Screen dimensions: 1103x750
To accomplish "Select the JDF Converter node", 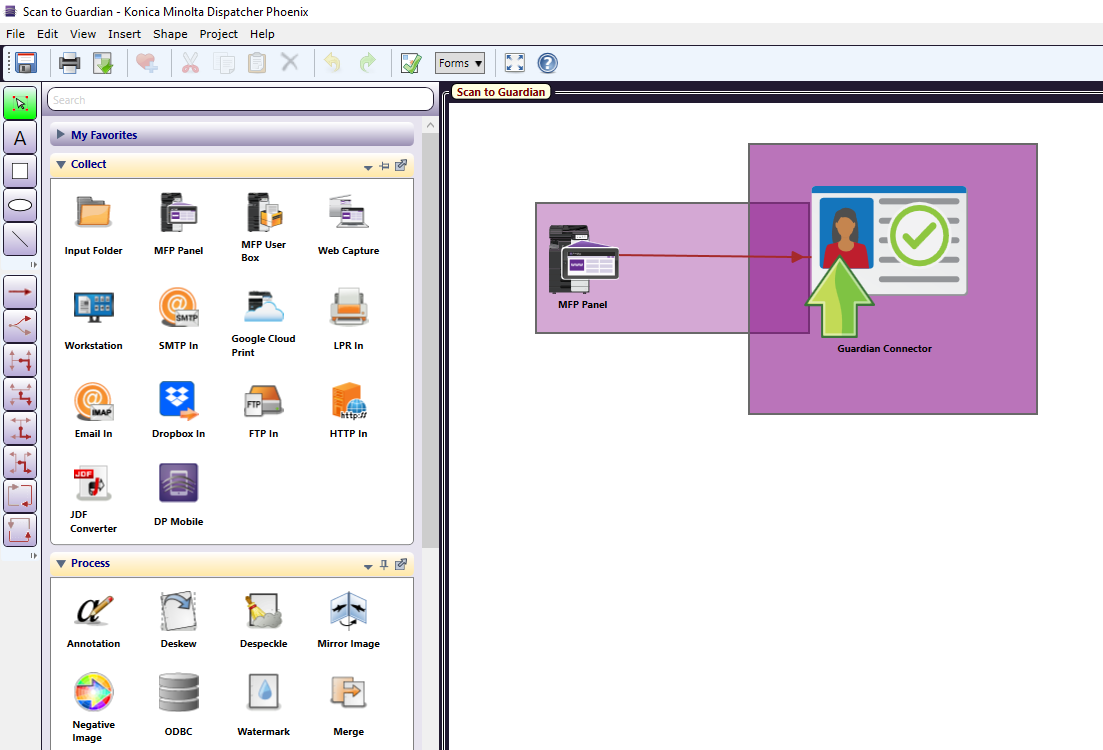I will [94, 500].
